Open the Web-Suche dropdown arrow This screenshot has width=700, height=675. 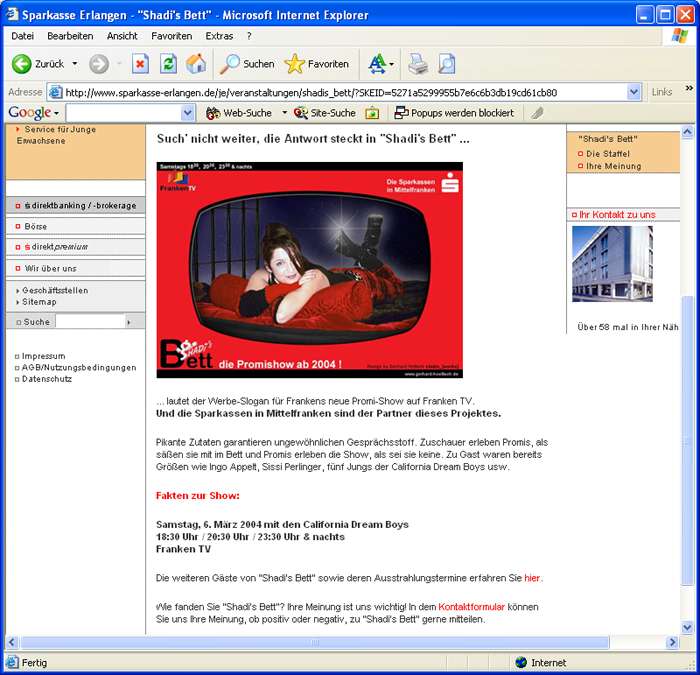[x=284, y=113]
